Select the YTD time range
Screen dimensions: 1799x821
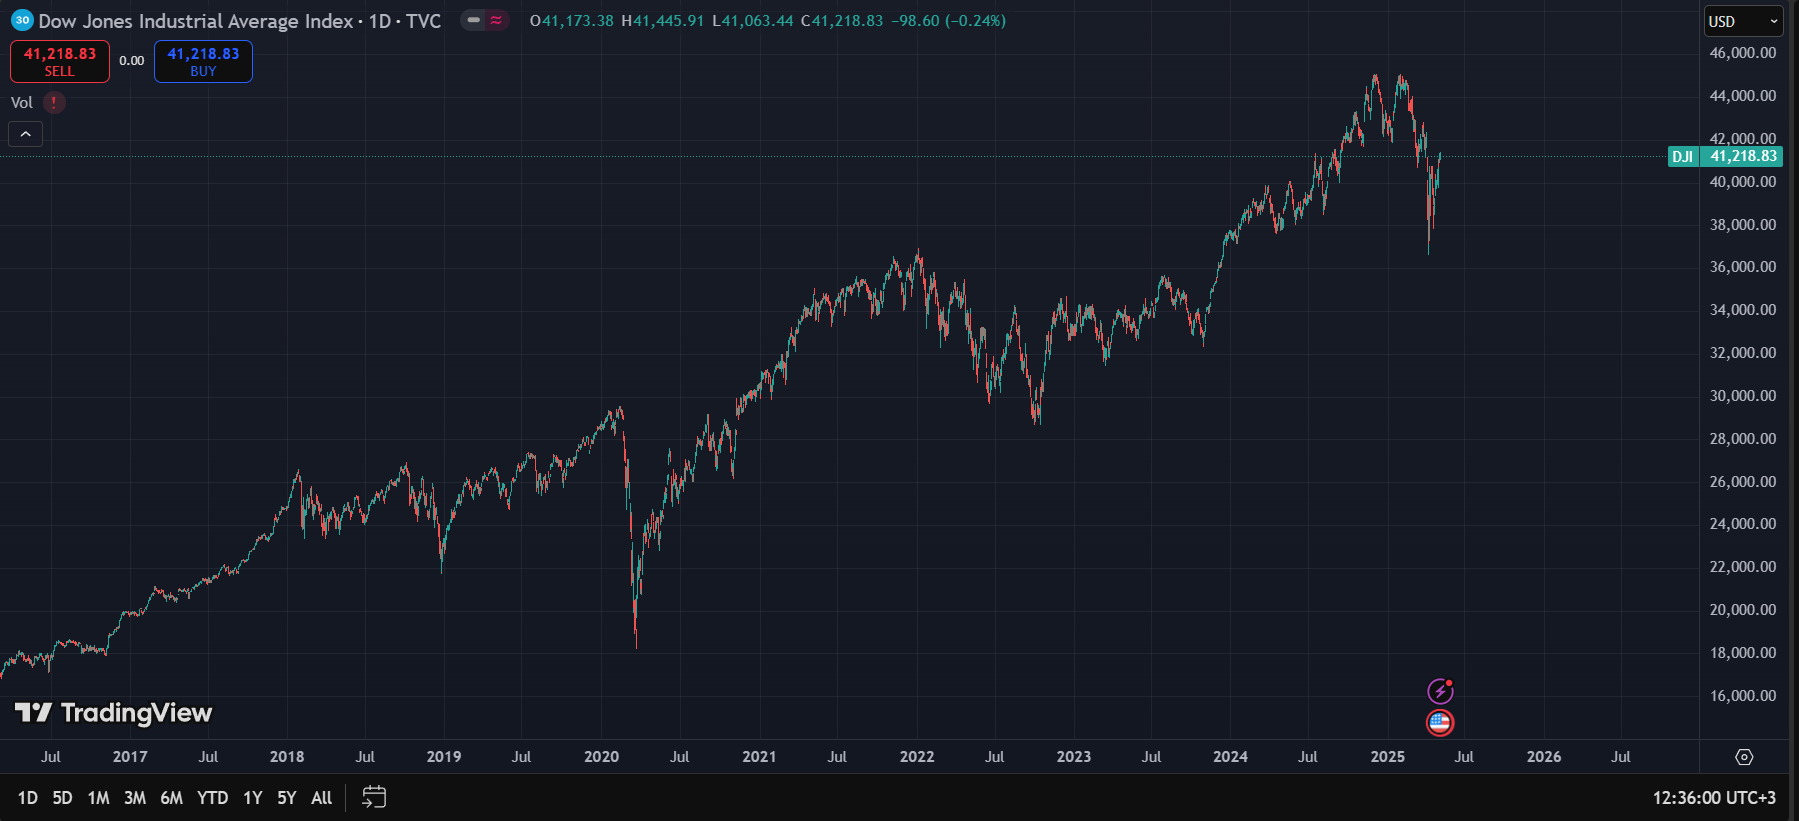(x=212, y=797)
